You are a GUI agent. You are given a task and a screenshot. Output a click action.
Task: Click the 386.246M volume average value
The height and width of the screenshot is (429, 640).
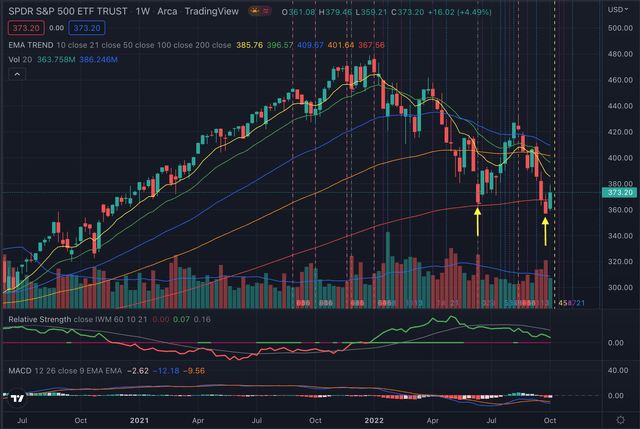point(98,60)
